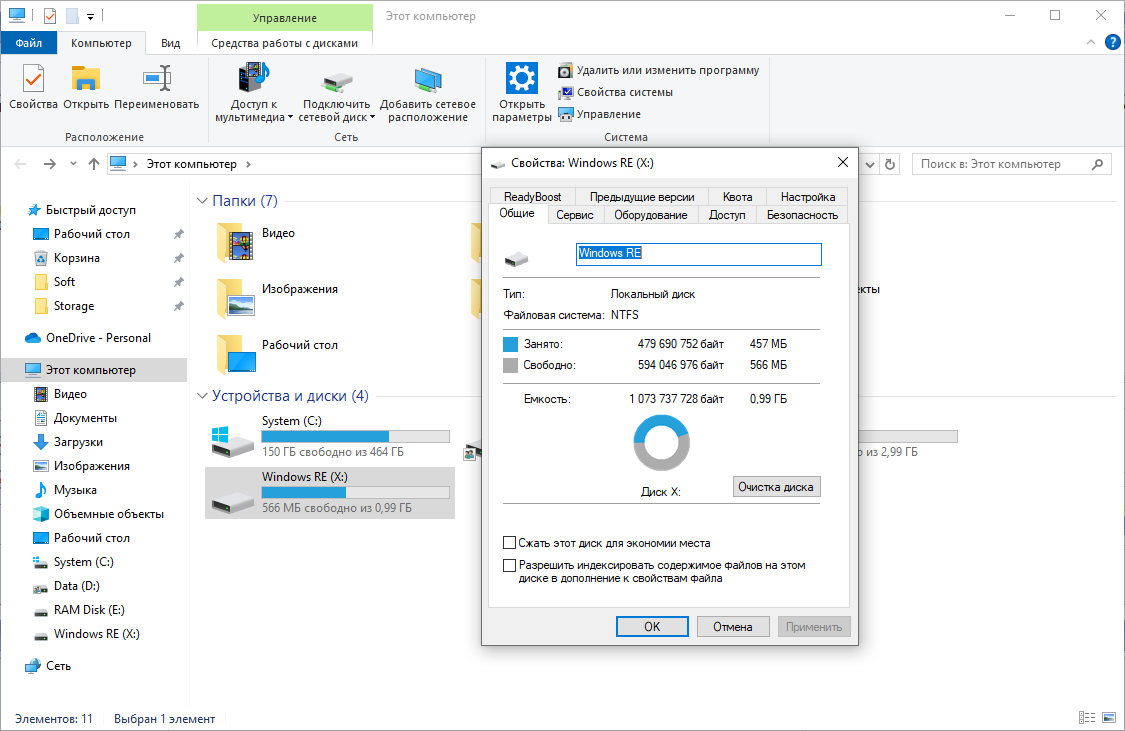Click the Help question mark icon
Screen dimensions: 1125x731
(x=1112, y=42)
